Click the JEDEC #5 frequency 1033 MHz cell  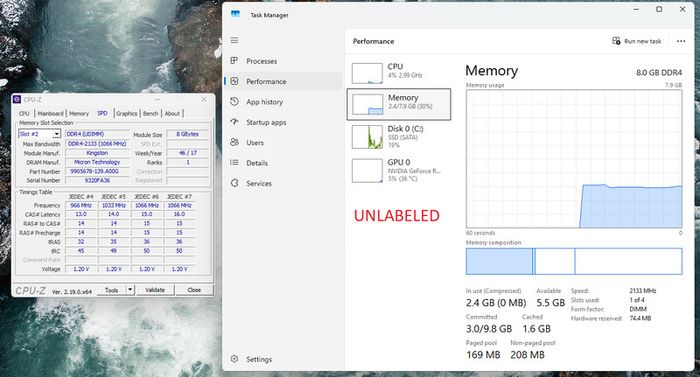pyautogui.click(x=114, y=205)
